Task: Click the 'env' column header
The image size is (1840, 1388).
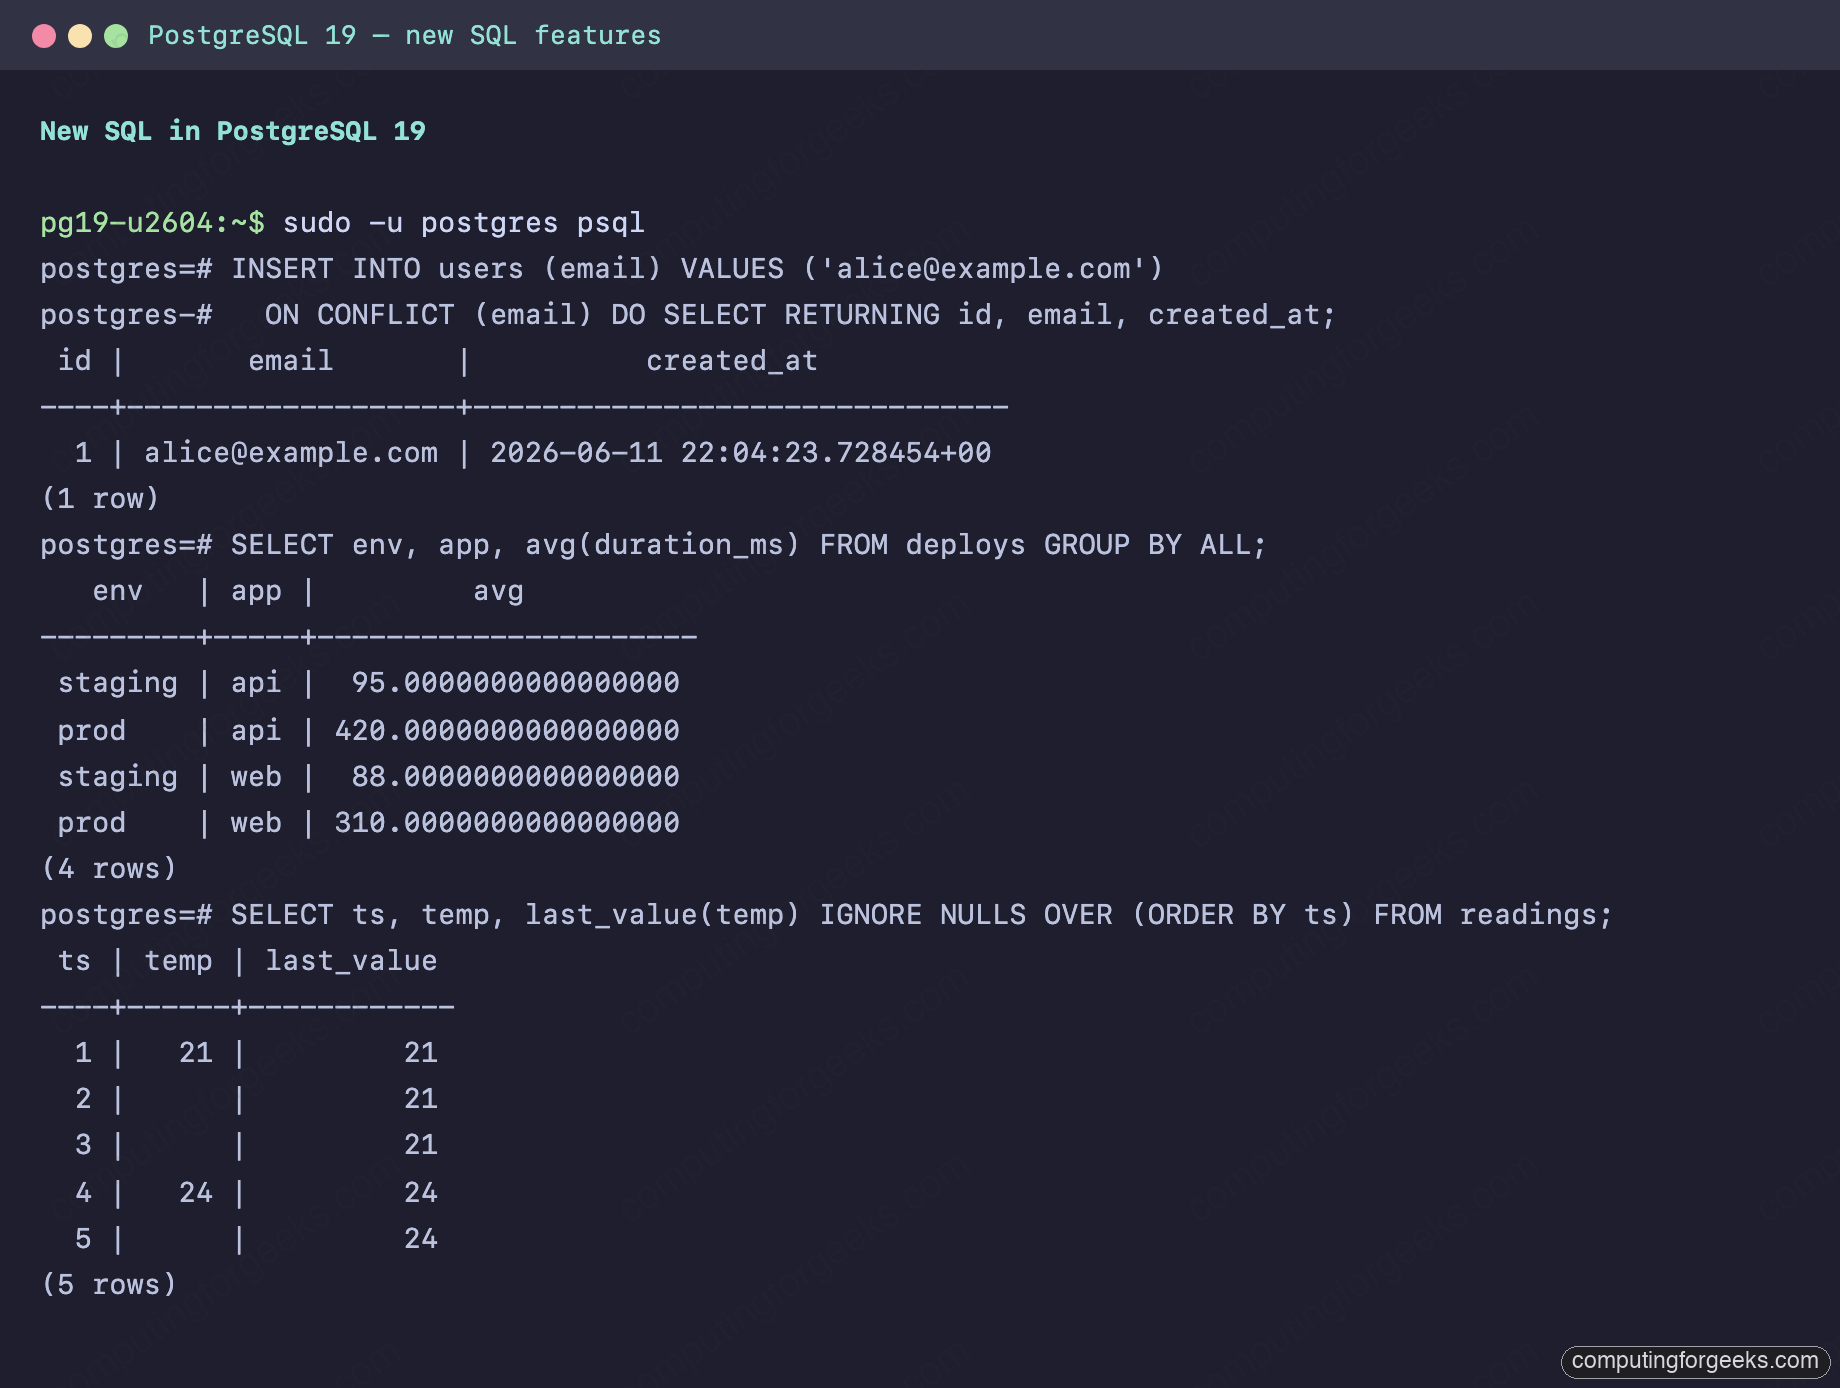Action: tap(118, 591)
